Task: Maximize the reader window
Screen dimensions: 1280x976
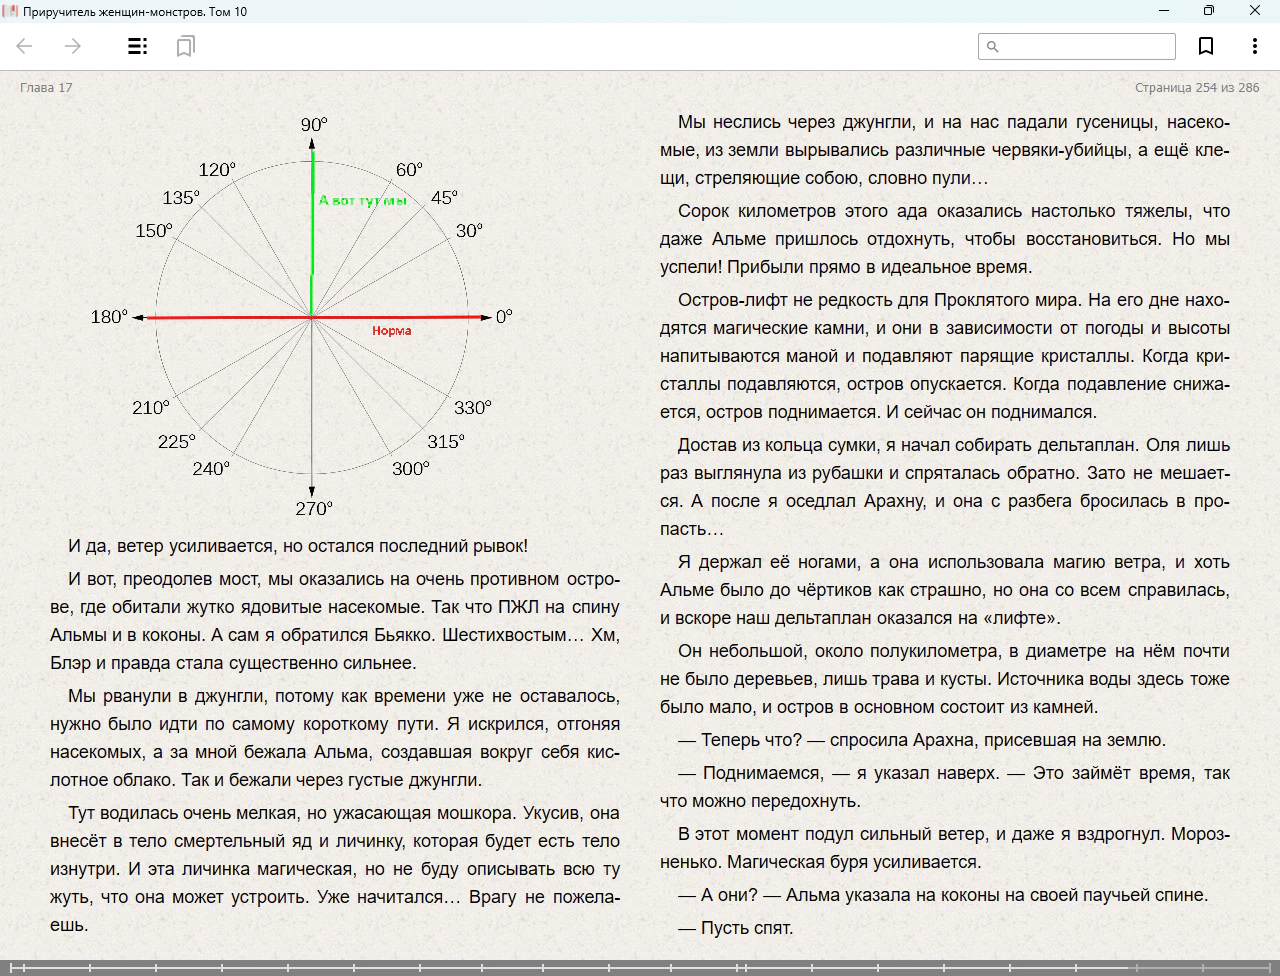Action: click(1209, 11)
